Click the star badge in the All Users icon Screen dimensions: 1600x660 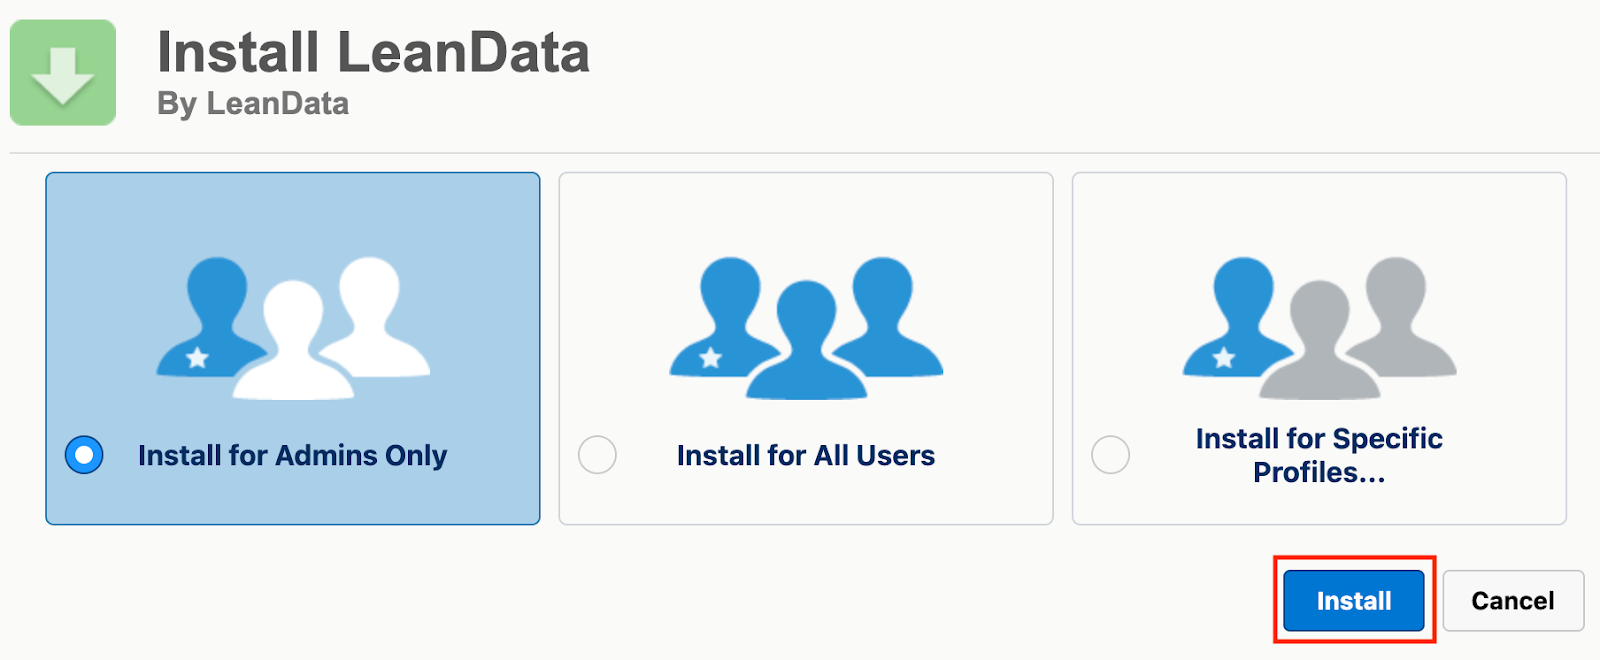tap(710, 358)
